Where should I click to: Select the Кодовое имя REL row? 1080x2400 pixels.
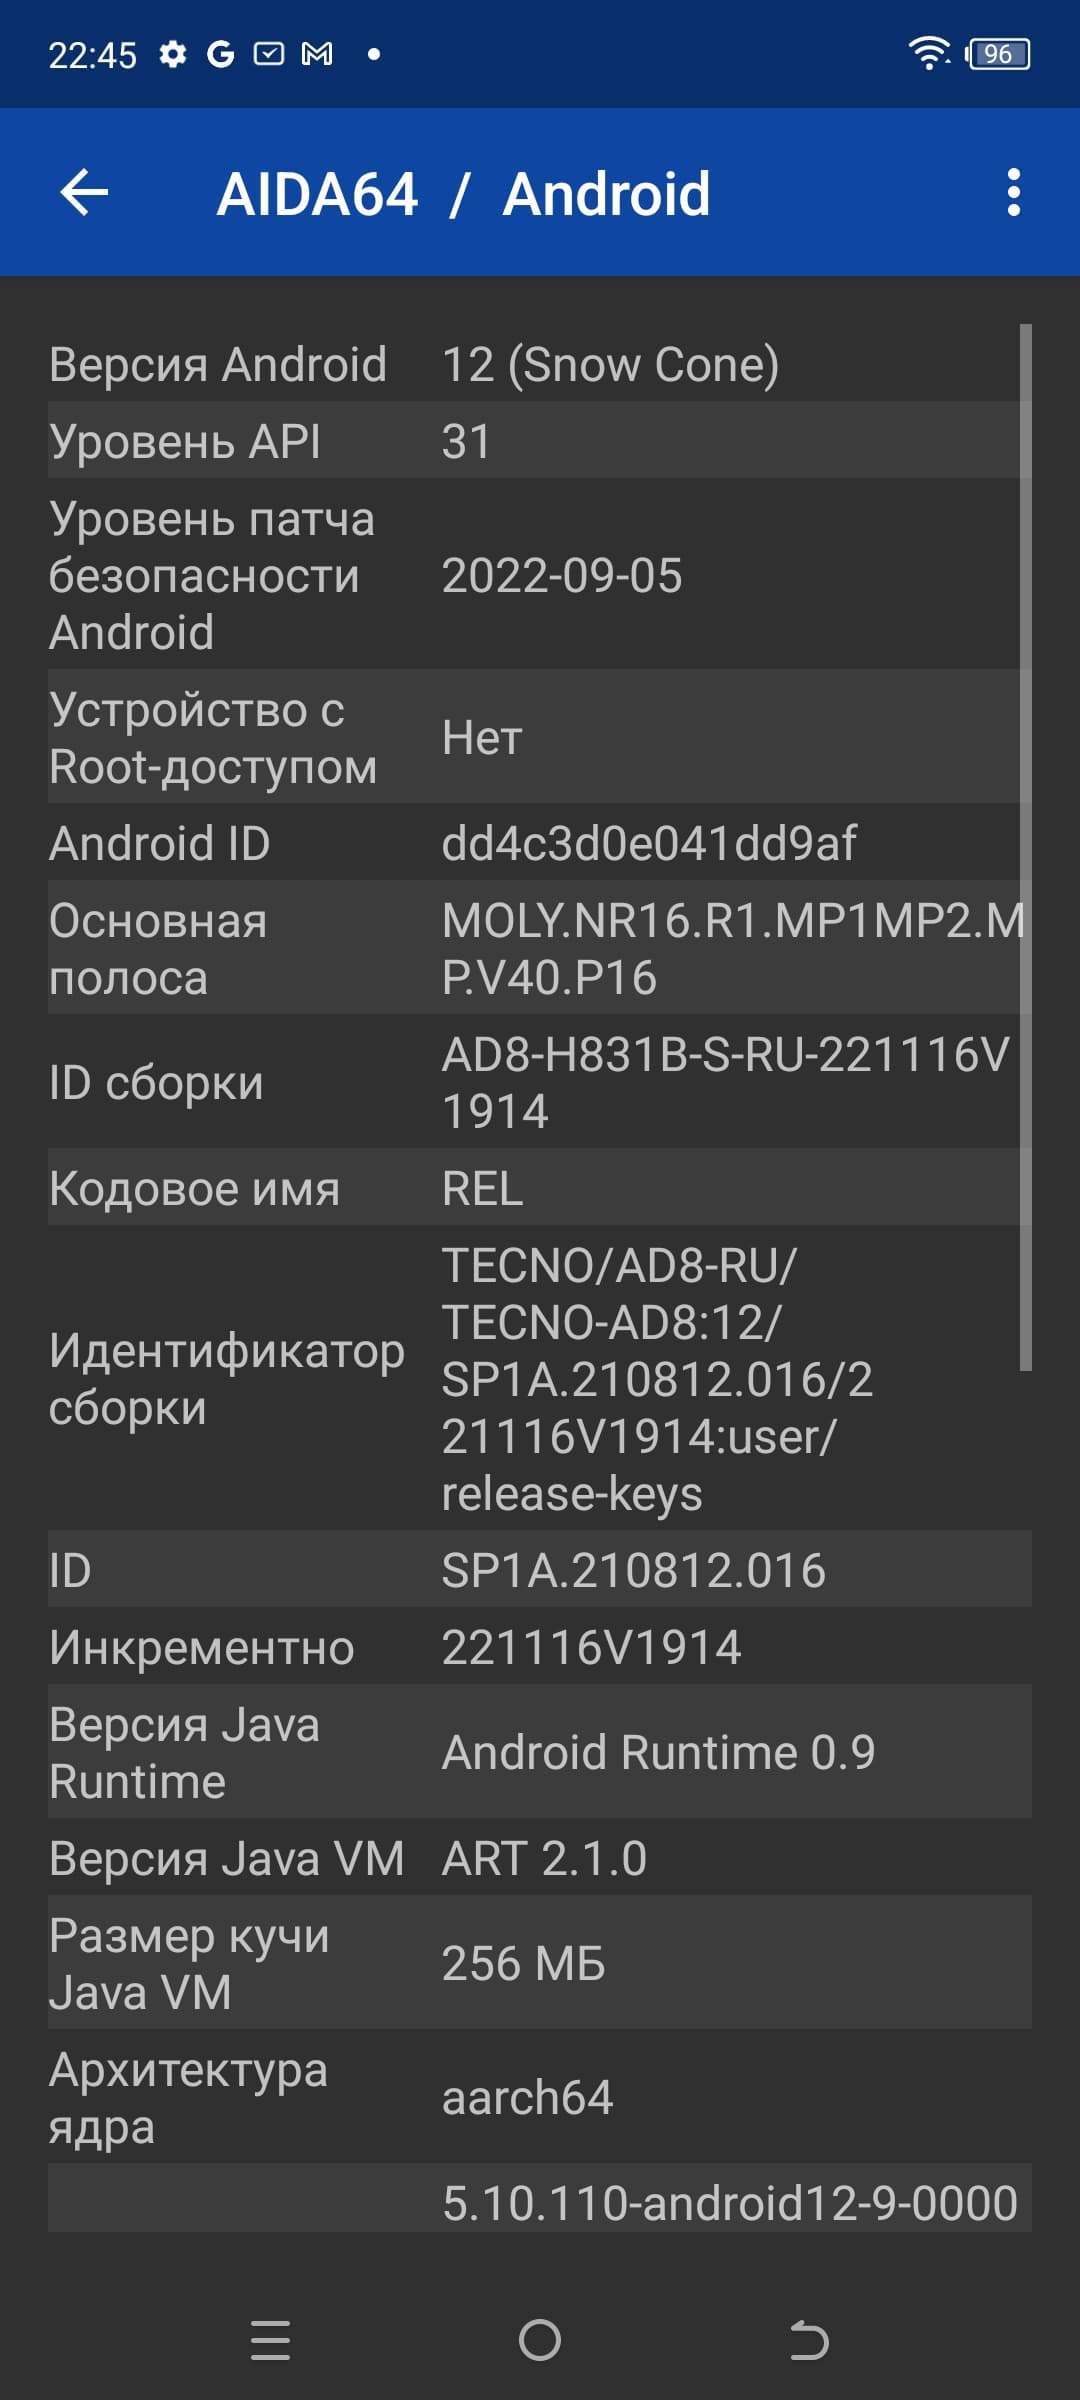coord(540,1187)
